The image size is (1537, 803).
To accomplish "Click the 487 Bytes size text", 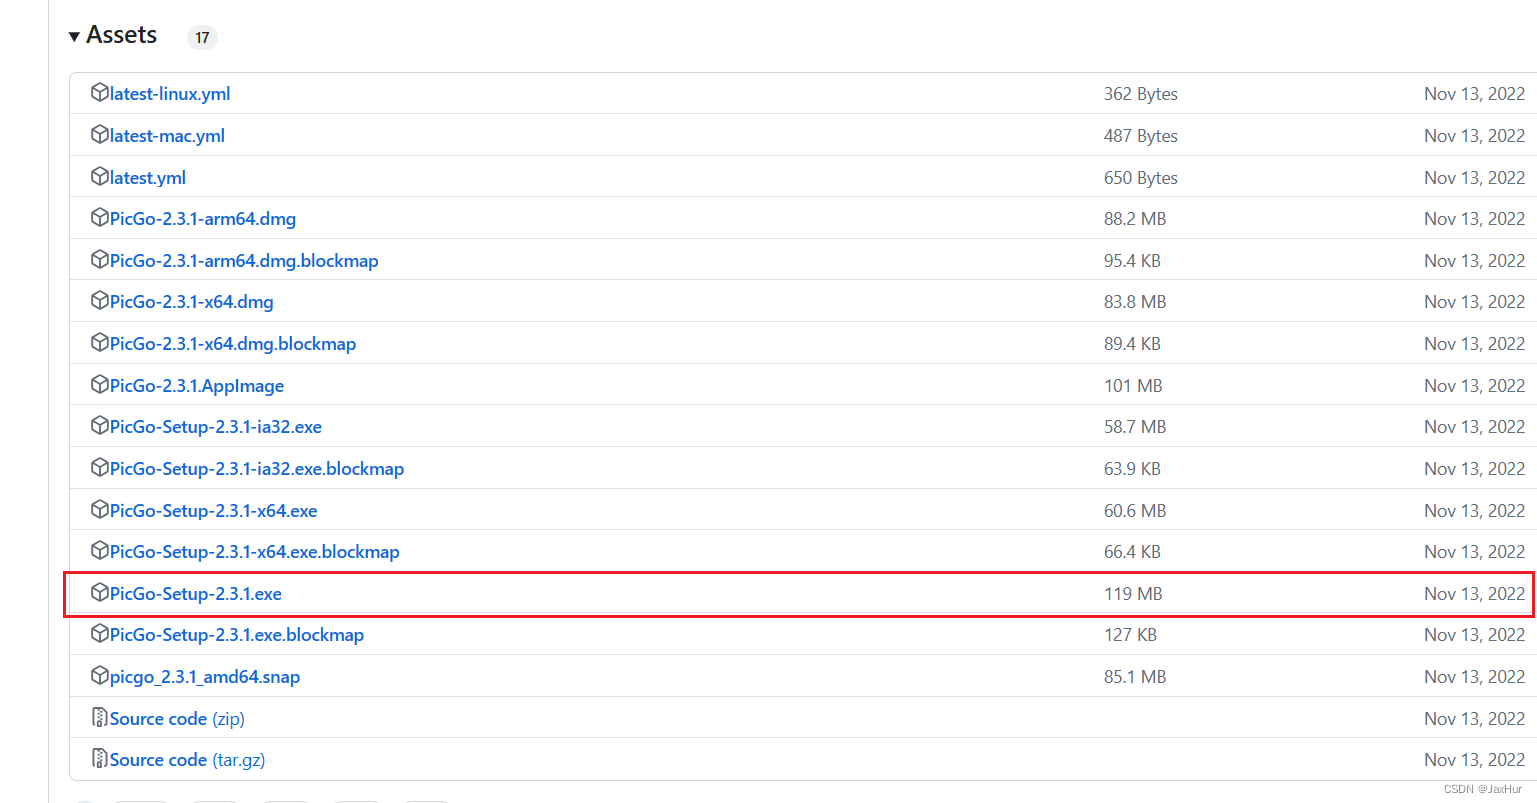I will point(1141,136).
